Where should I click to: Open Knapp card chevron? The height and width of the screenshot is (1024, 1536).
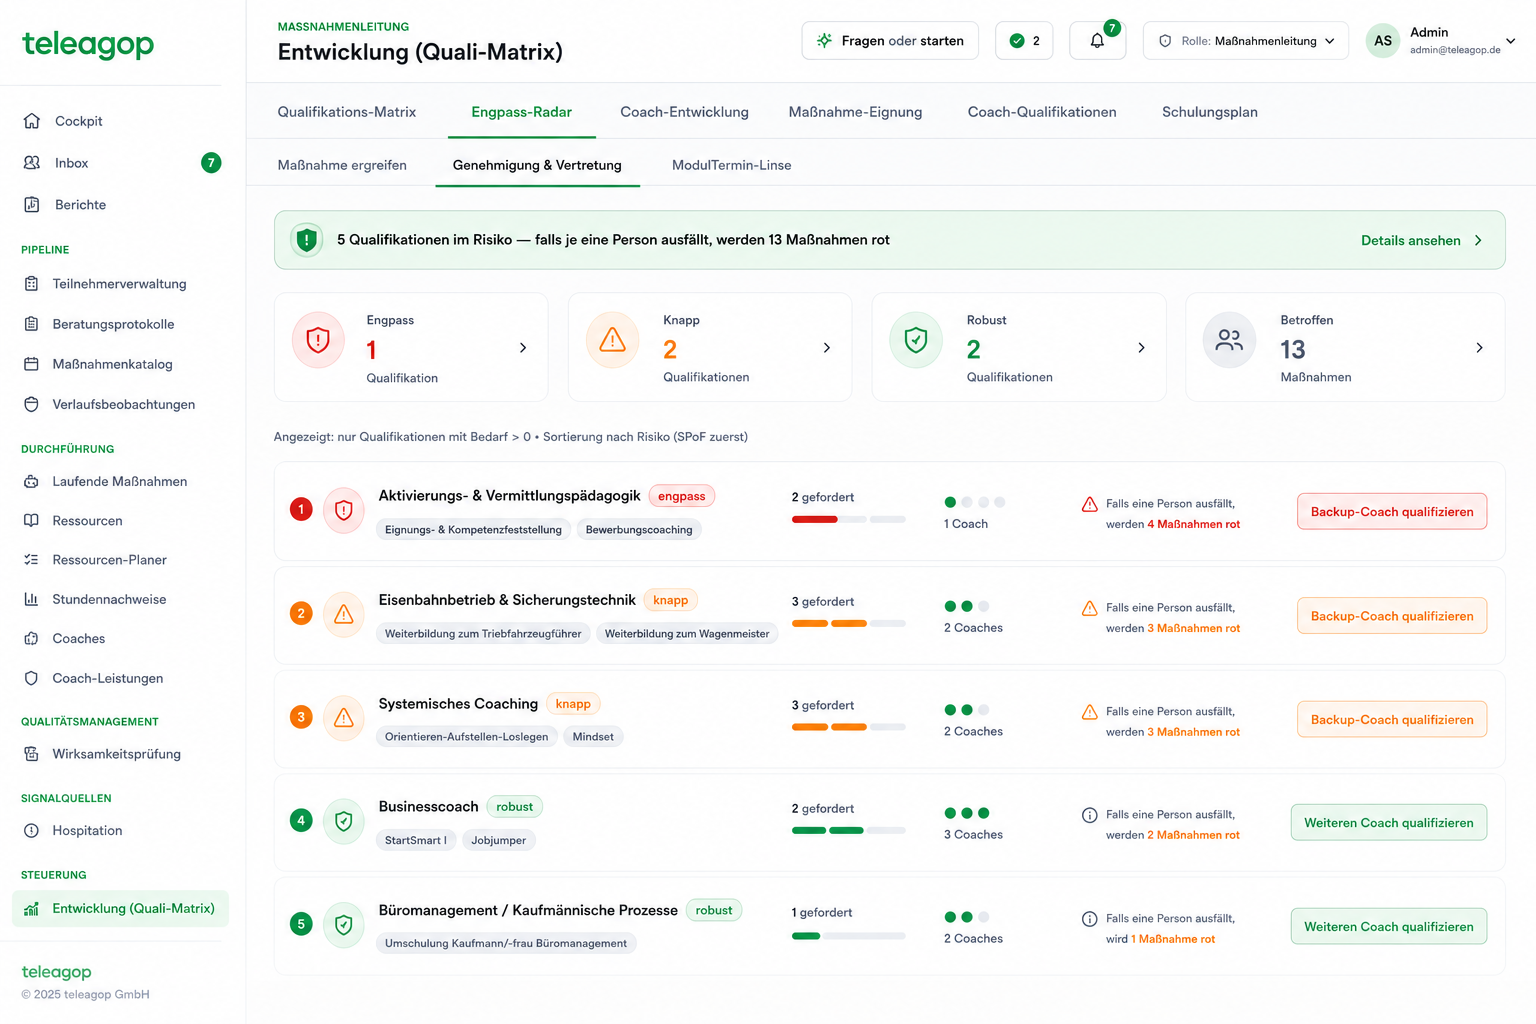tap(827, 348)
